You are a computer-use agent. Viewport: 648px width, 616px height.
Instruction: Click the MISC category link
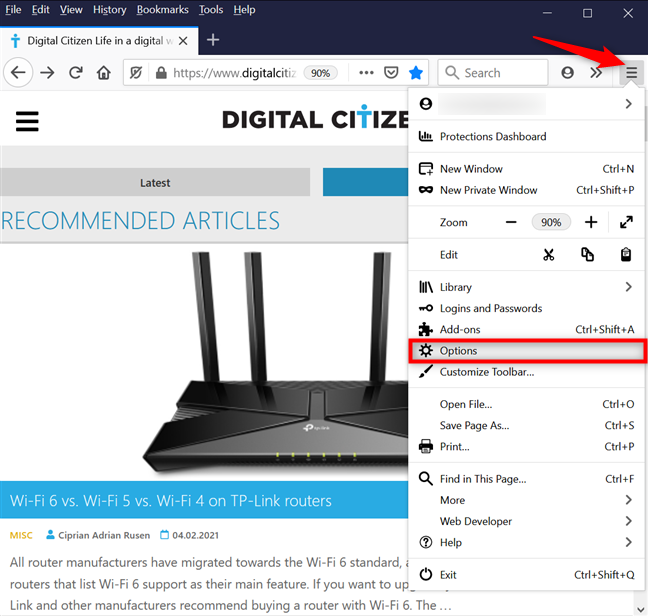pyautogui.click(x=21, y=535)
